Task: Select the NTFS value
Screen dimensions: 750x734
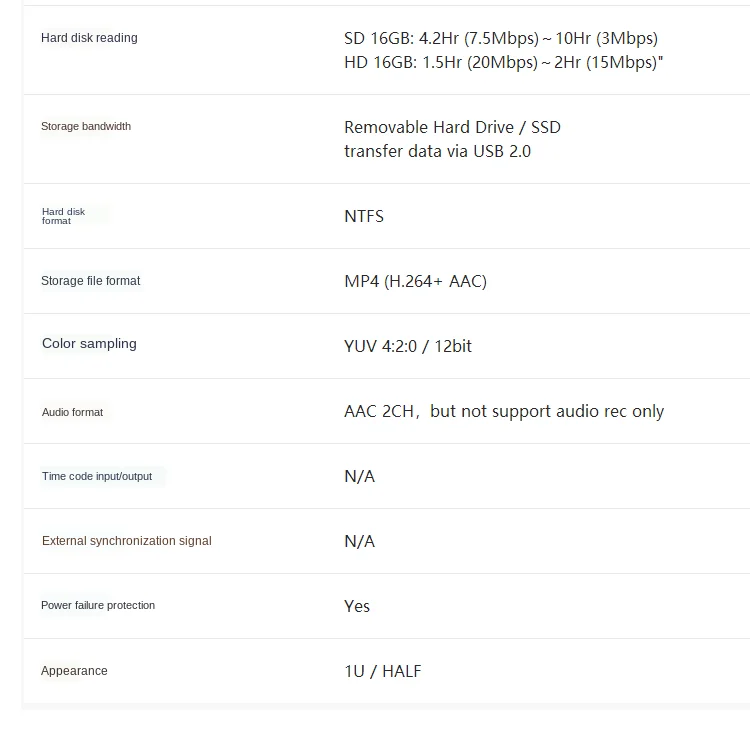Action: pyautogui.click(x=364, y=216)
